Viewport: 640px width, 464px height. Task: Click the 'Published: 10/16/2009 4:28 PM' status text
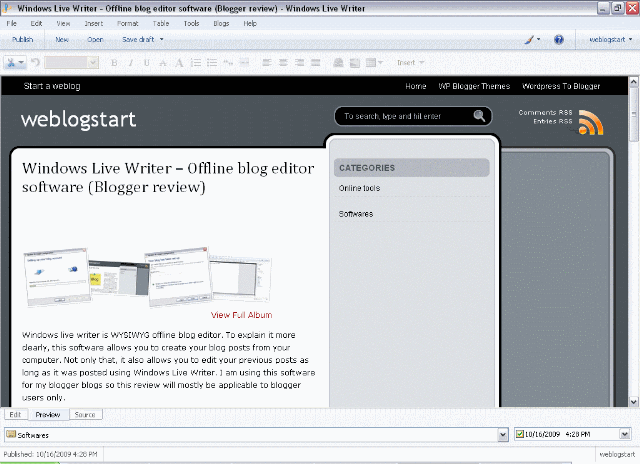[50, 454]
